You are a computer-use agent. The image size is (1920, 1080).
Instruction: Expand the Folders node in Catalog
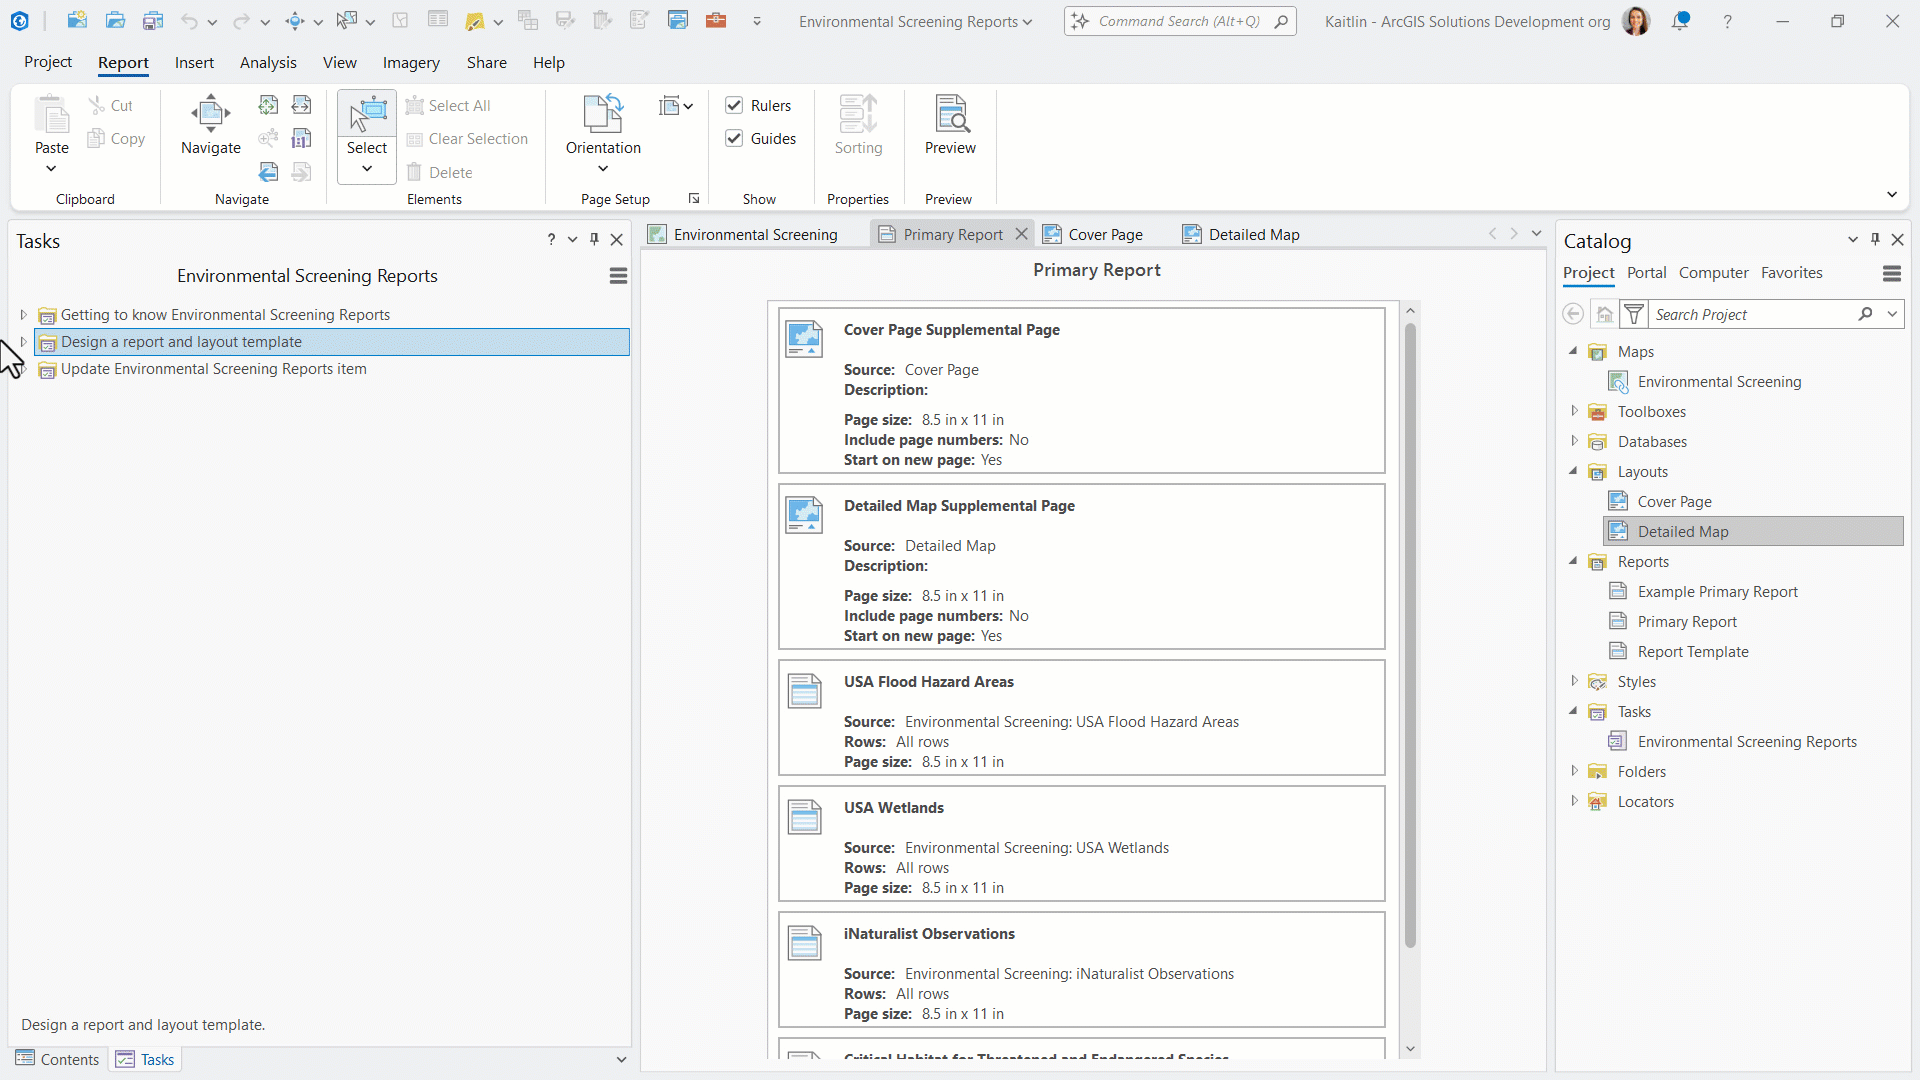(1574, 771)
